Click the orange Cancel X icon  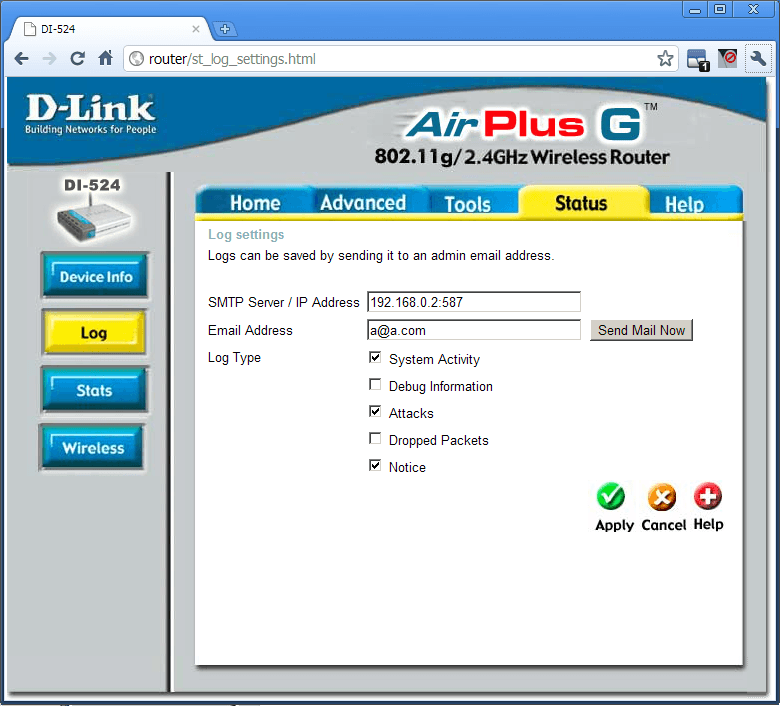click(662, 497)
